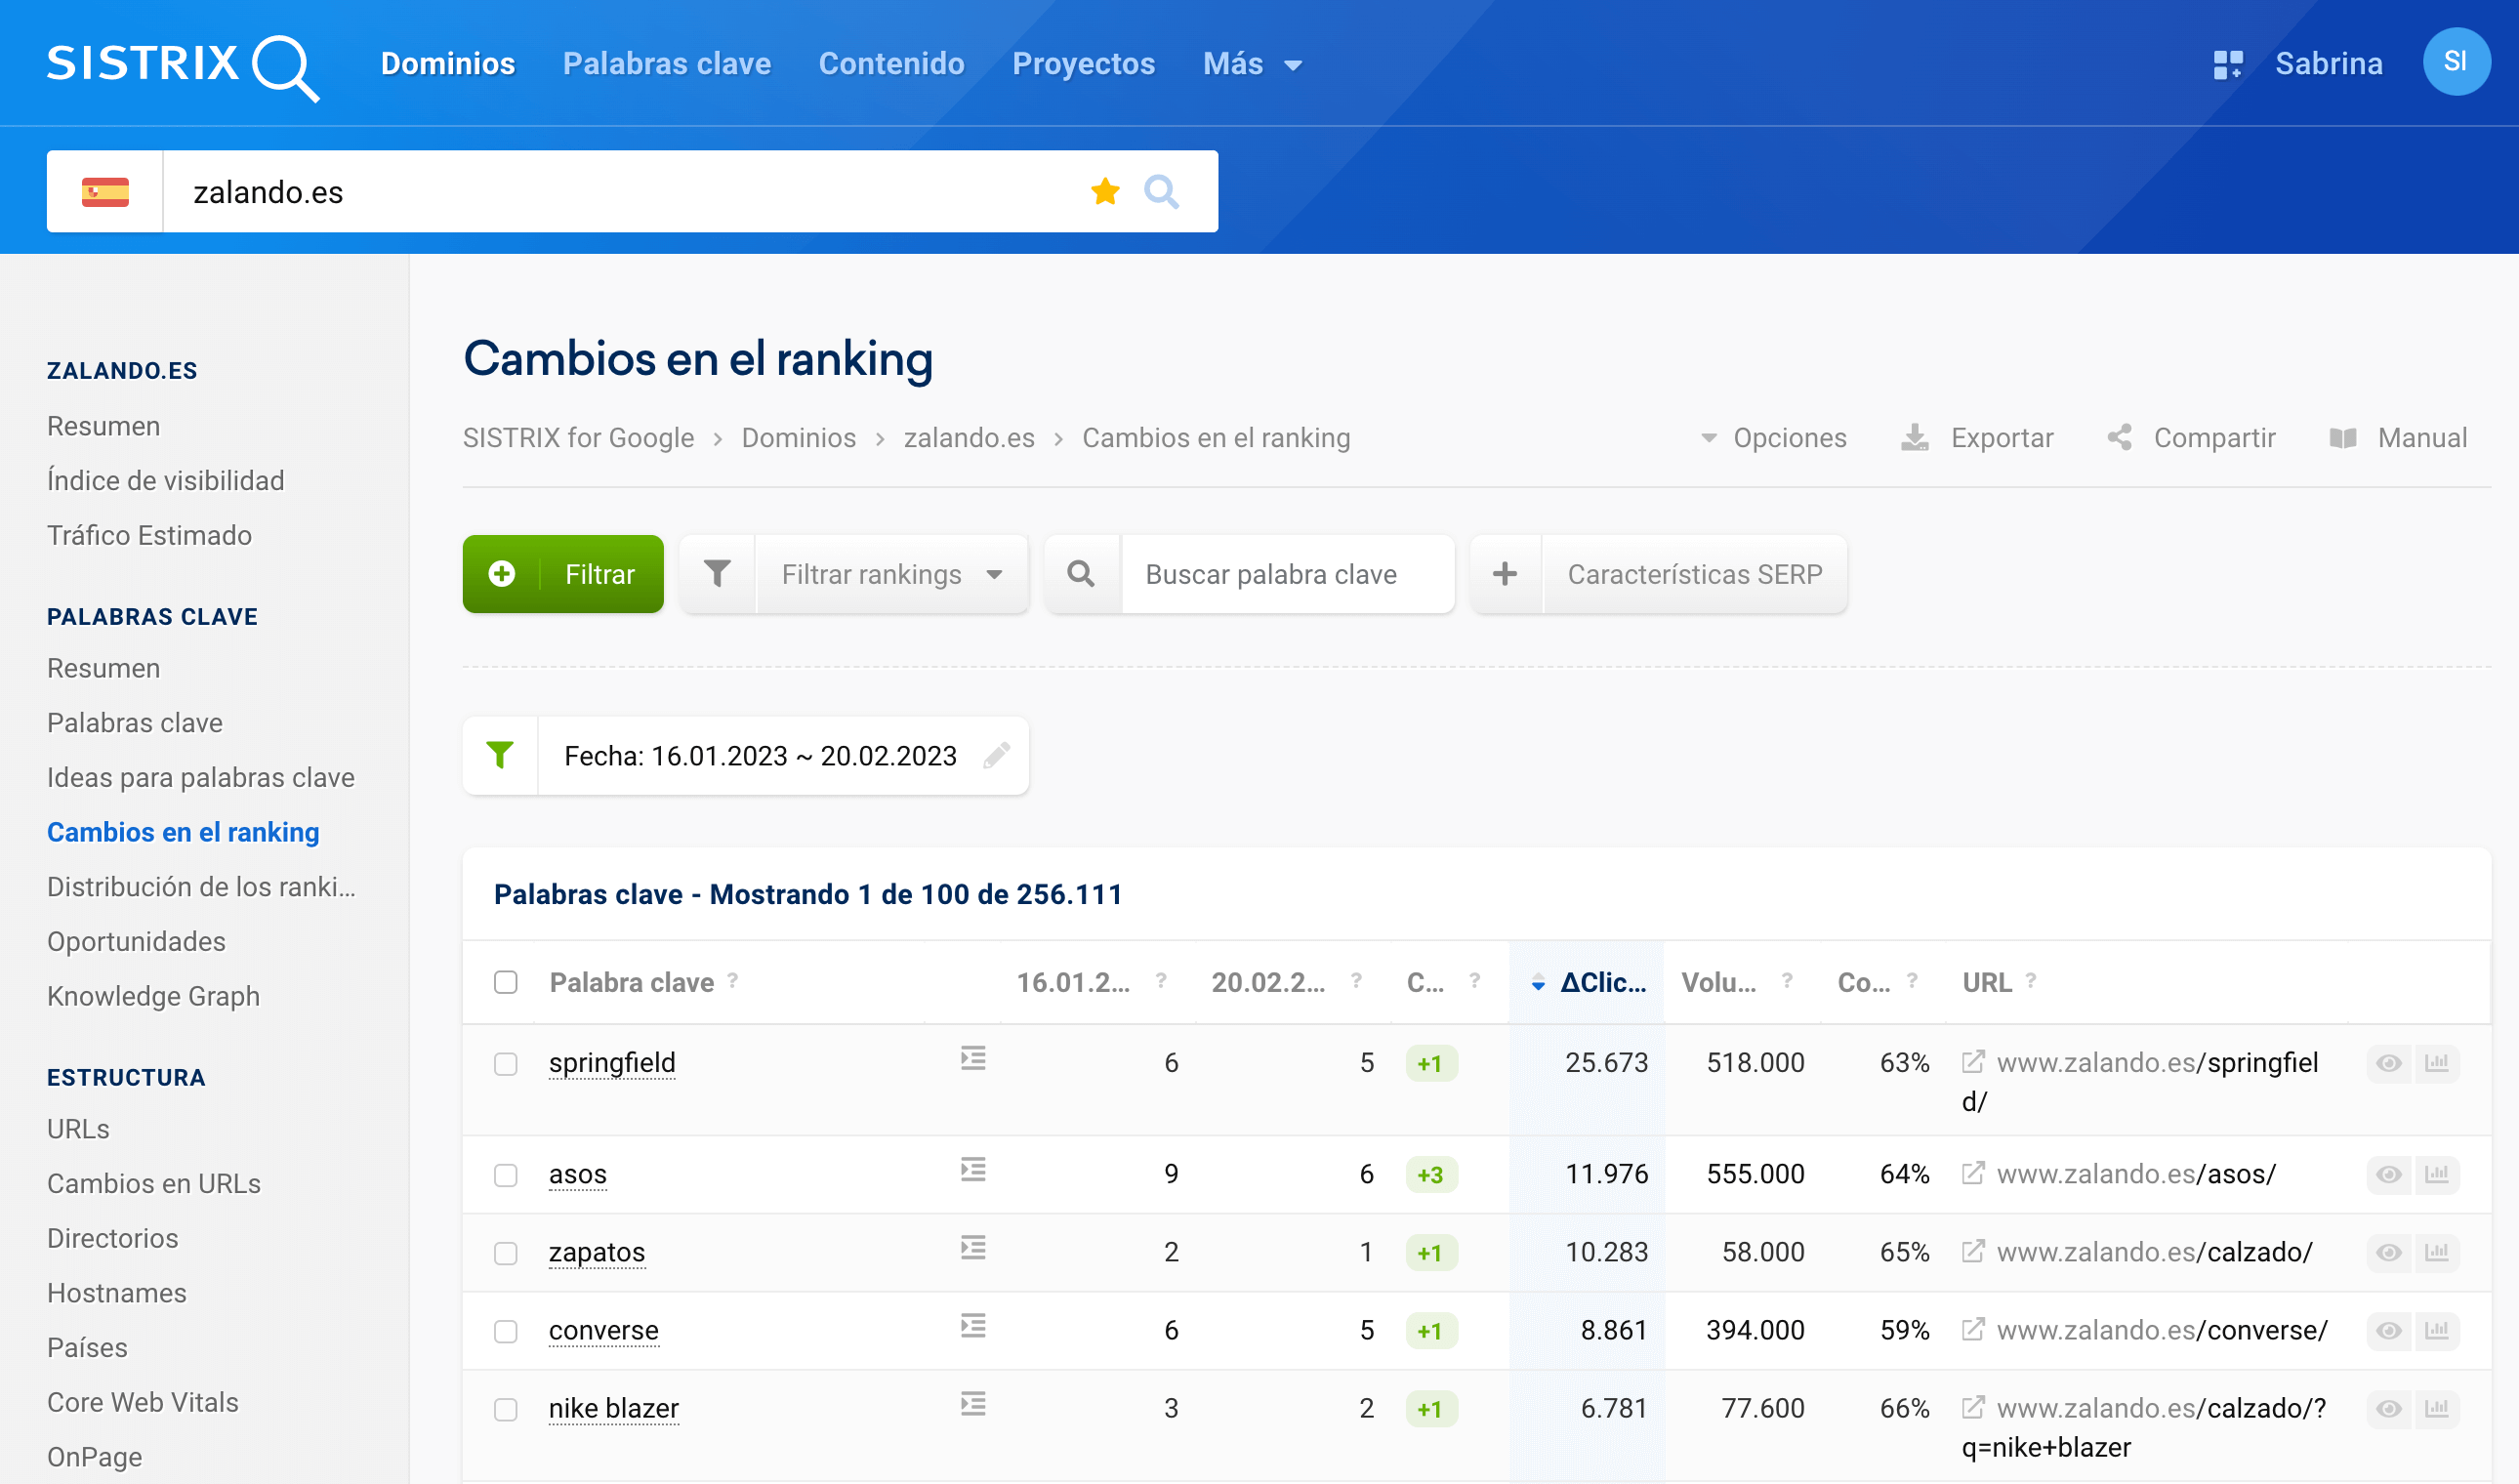
Task: Click the magnifier search icon beside zalando.es
Action: click(x=1161, y=191)
